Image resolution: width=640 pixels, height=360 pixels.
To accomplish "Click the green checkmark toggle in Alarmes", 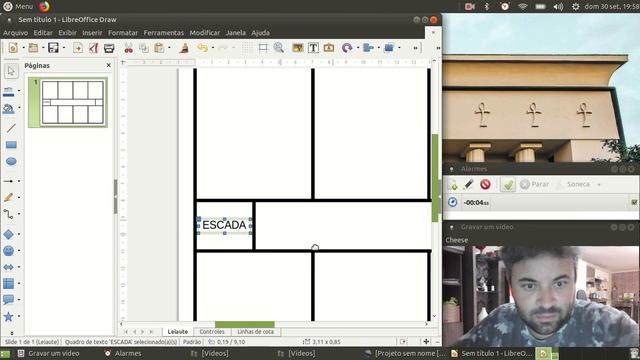I will tap(508, 184).
